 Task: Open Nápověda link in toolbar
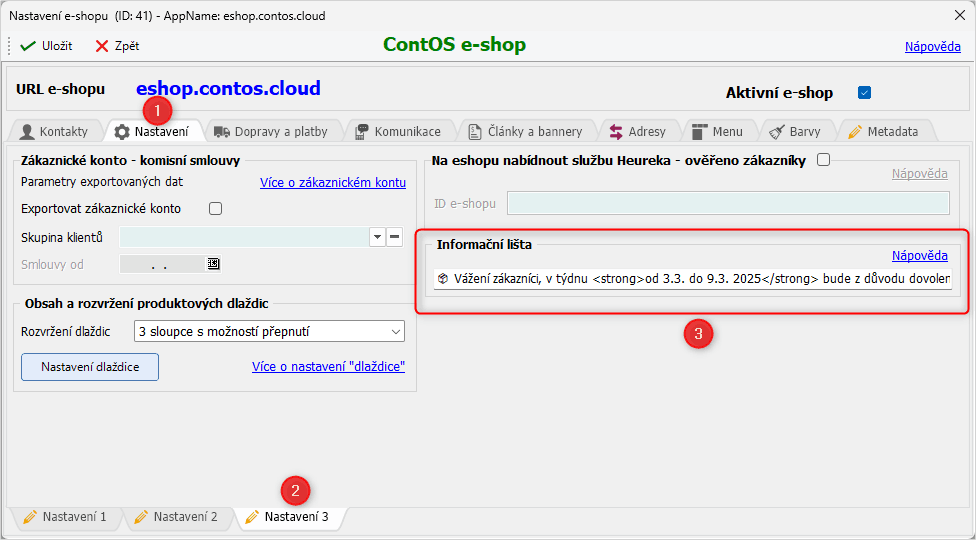click(x=932, y=46)
